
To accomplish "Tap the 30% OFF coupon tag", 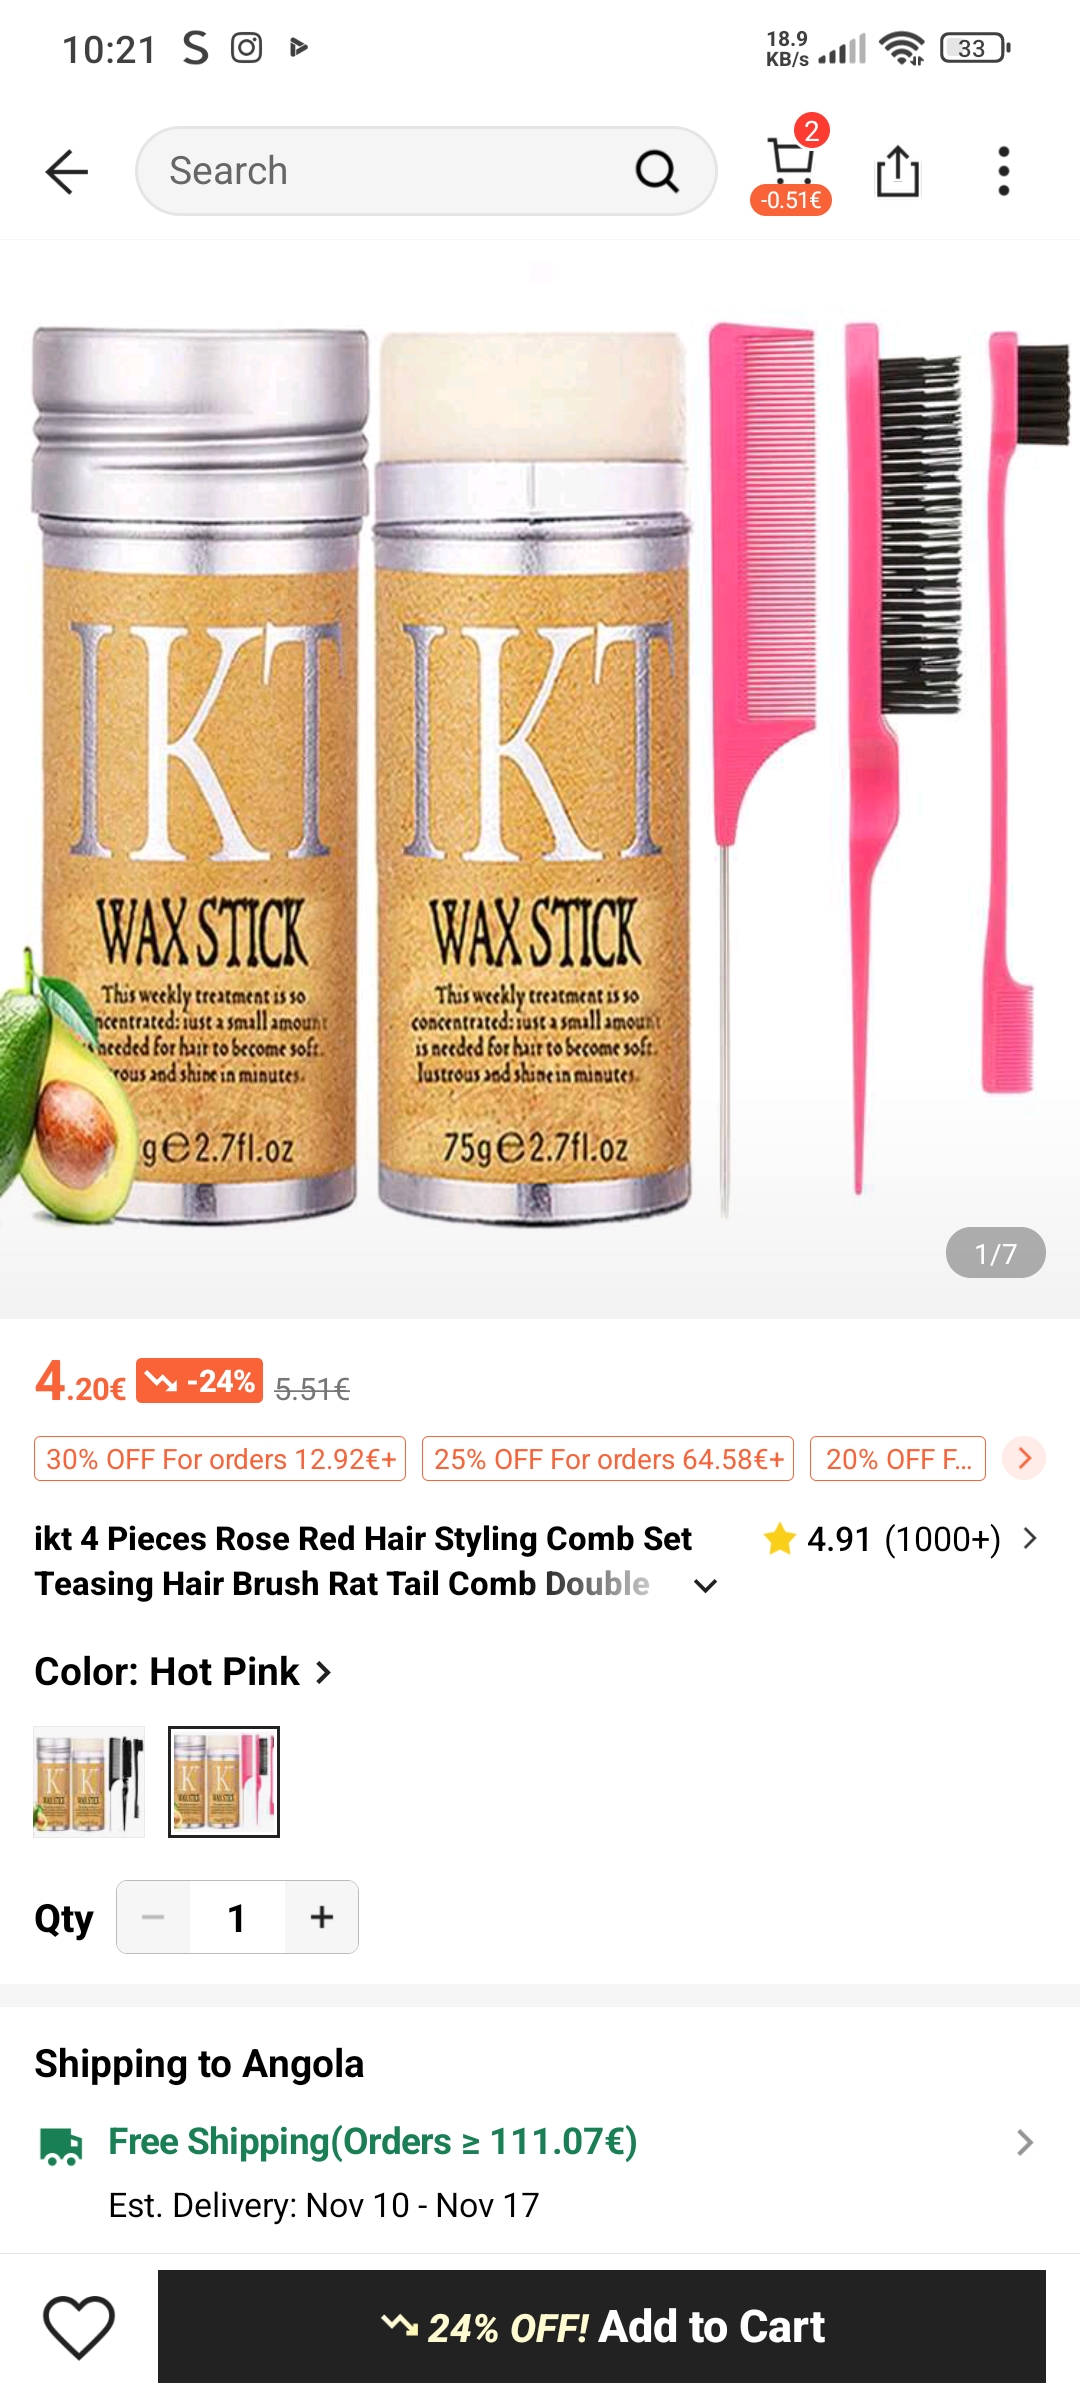I will tap(220, 1459).
